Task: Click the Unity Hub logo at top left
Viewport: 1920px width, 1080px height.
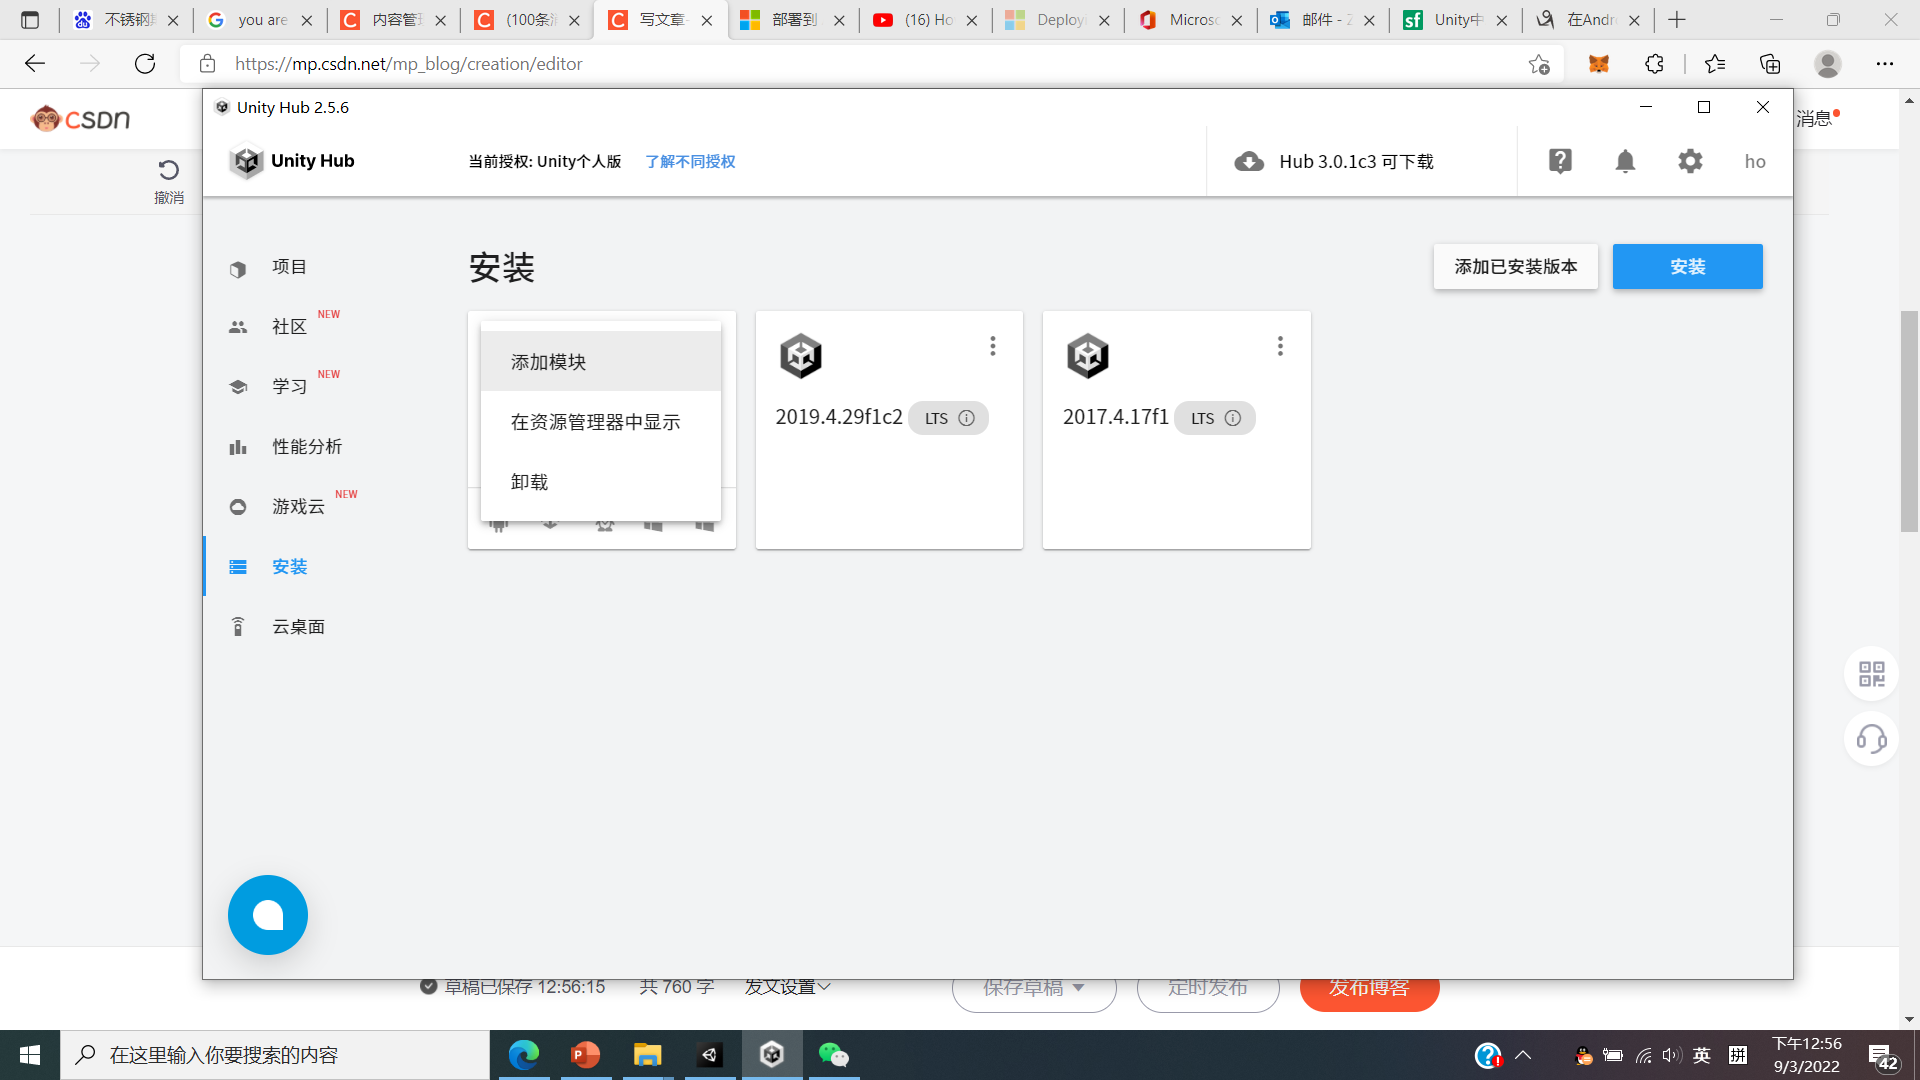Action: (x=248, y=161)
